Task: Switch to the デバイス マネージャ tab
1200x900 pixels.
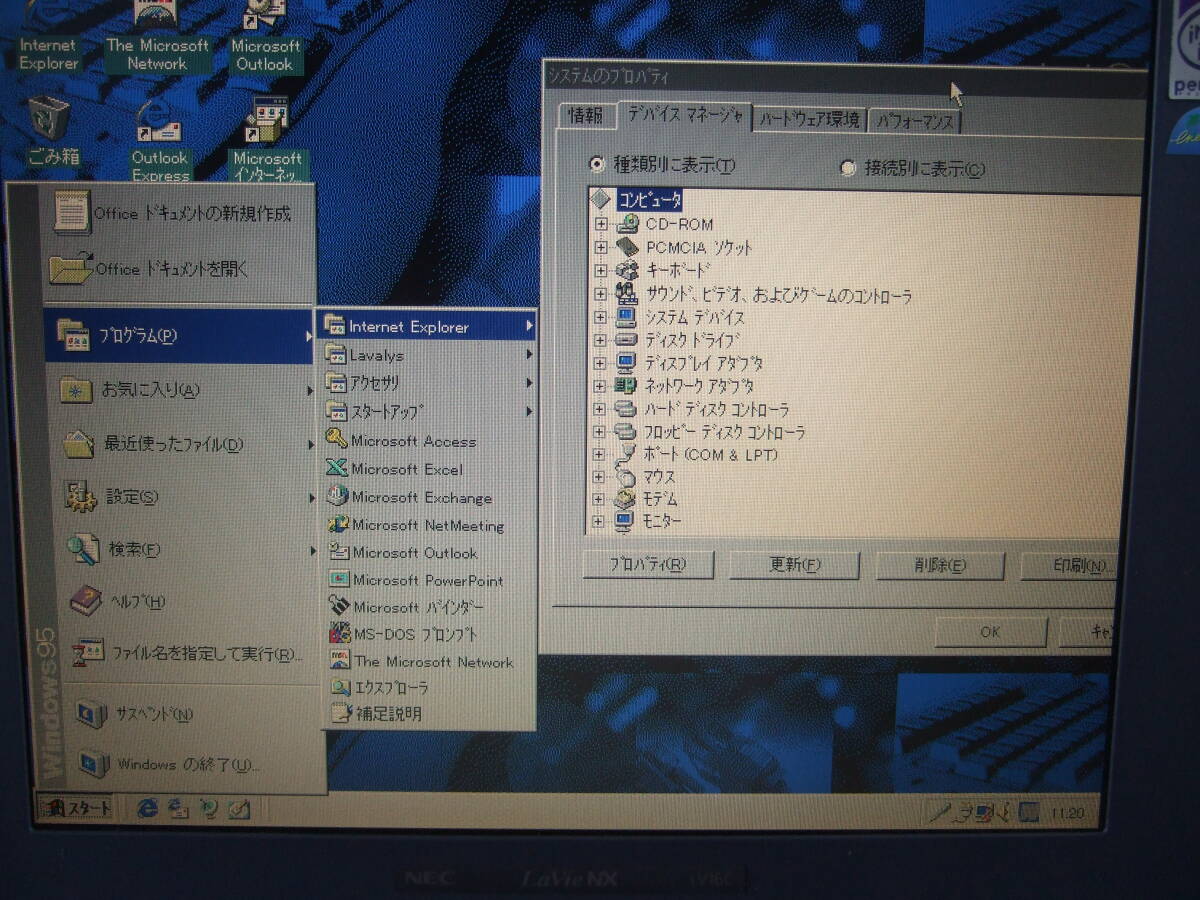Action: (x=685, y=115)
